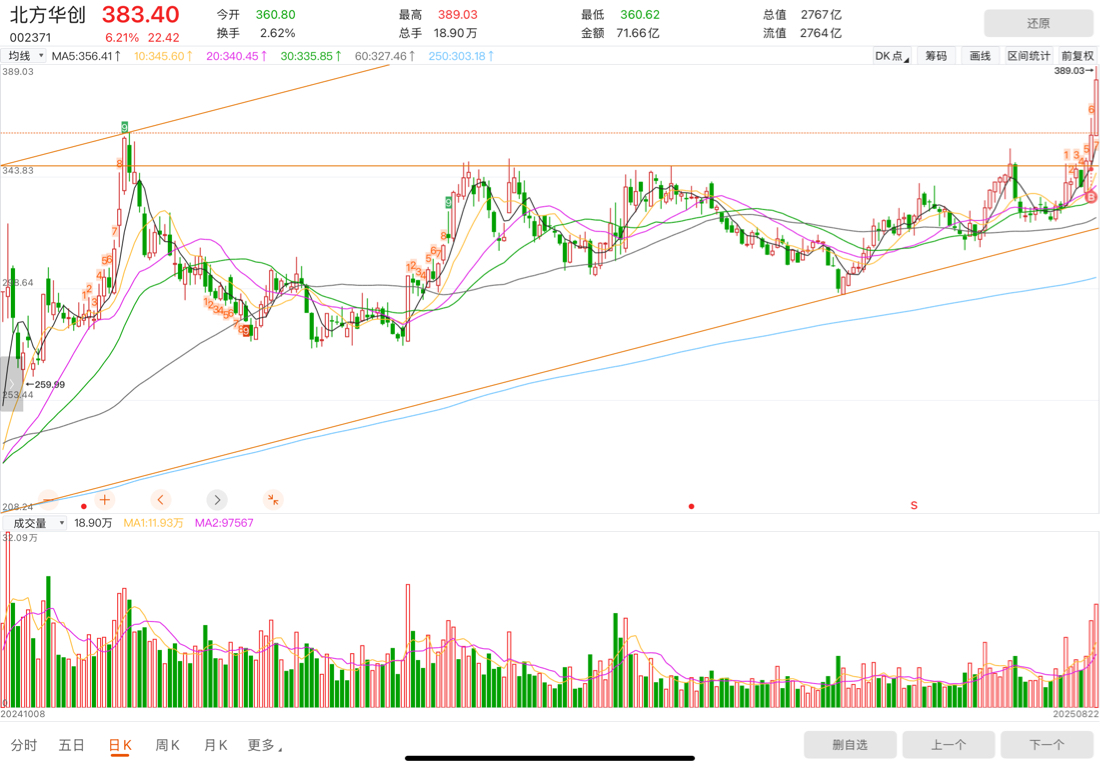Viewport: 1100px width, 768px height.
Task: Select the 月K monthly chart tab
Action: [x=215, y=745]
